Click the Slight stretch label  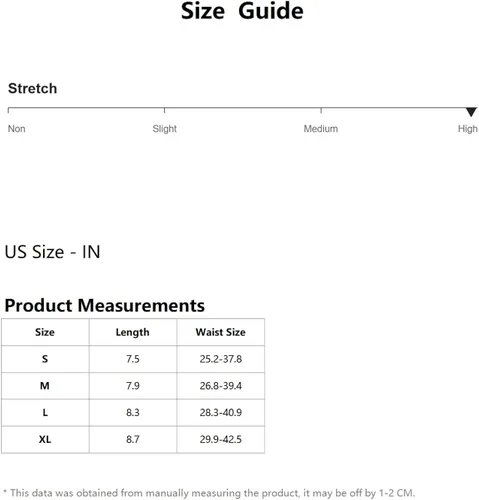click(165, 129)
